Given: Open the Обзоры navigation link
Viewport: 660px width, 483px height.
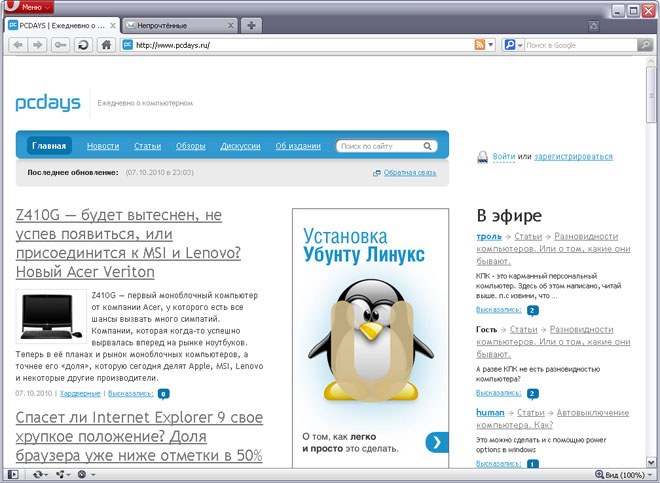Looking at the screenshot, I should click(191, 146).
